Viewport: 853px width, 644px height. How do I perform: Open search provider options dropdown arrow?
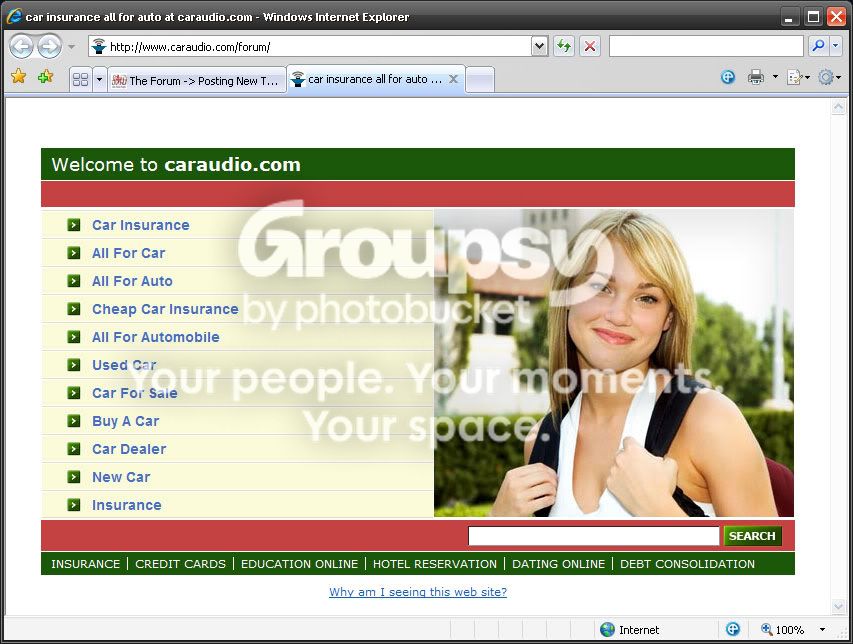(x=836, y=46)
